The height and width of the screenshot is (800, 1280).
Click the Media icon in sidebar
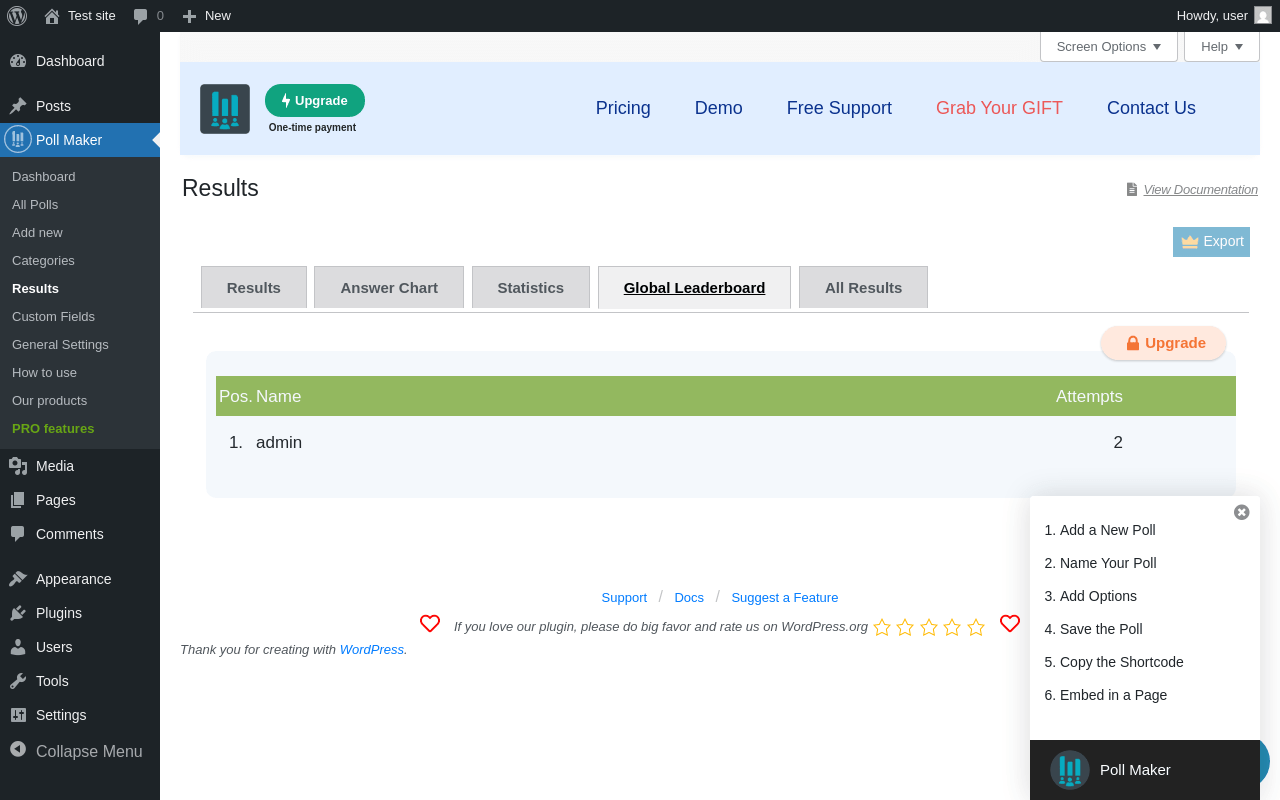(18, 466)
